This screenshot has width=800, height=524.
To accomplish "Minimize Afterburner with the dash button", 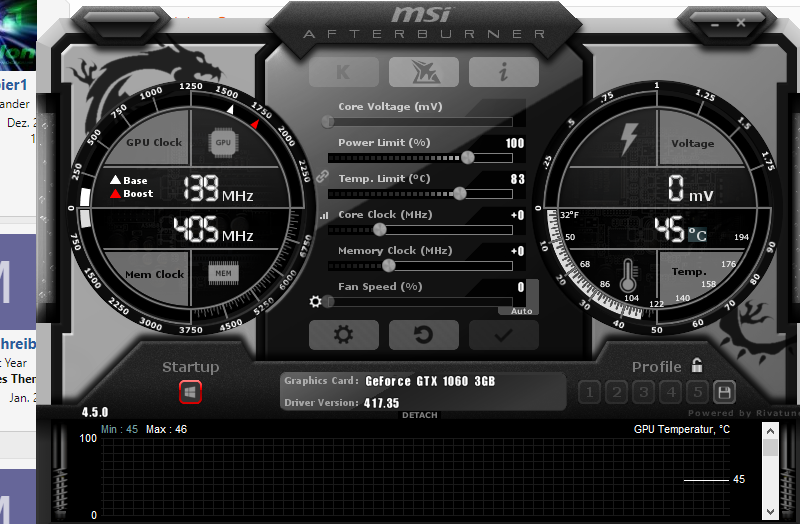I will 715,24.
